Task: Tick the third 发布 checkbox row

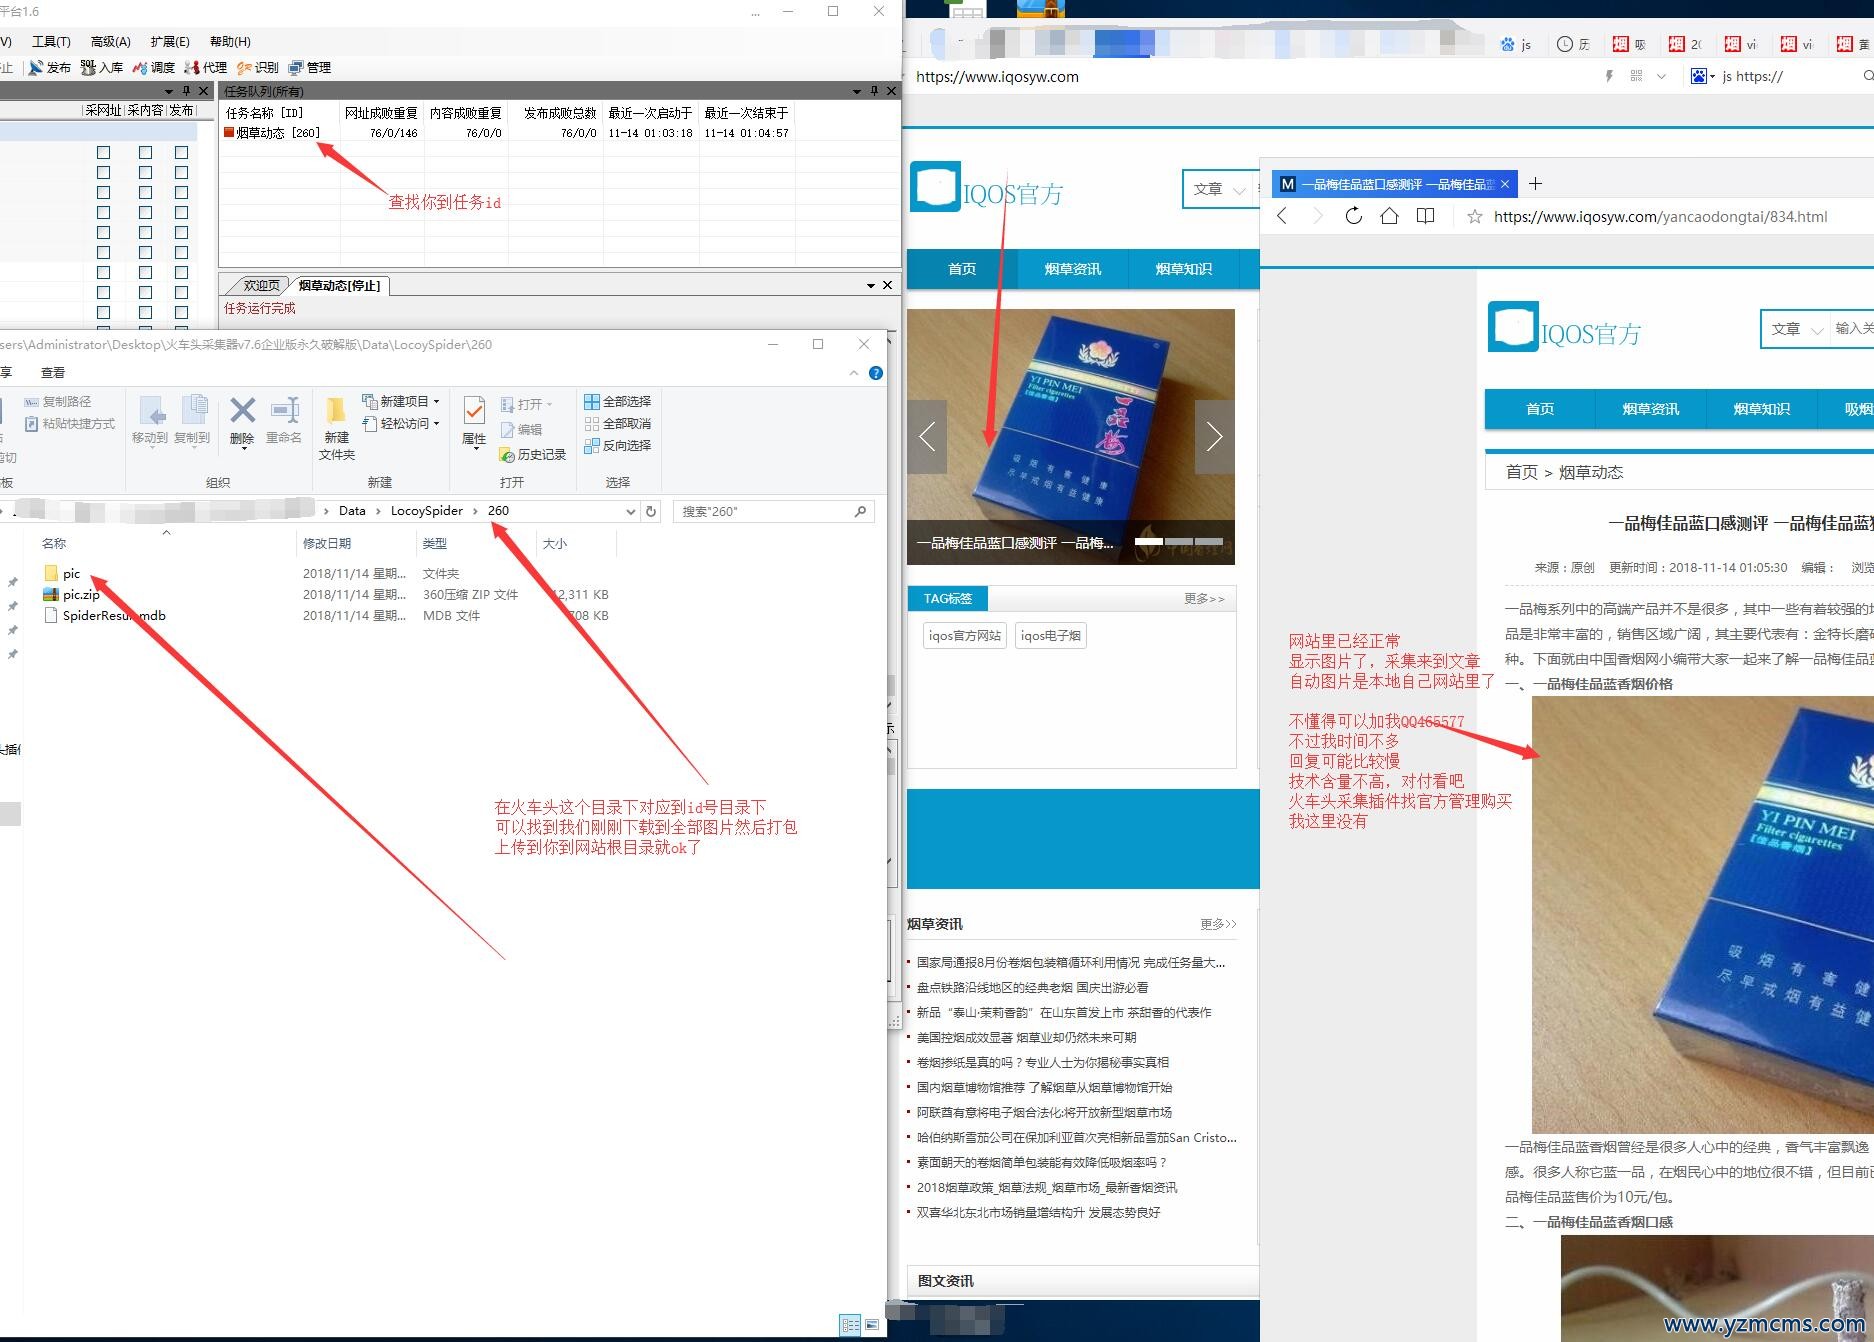Action: pos(181,193)
